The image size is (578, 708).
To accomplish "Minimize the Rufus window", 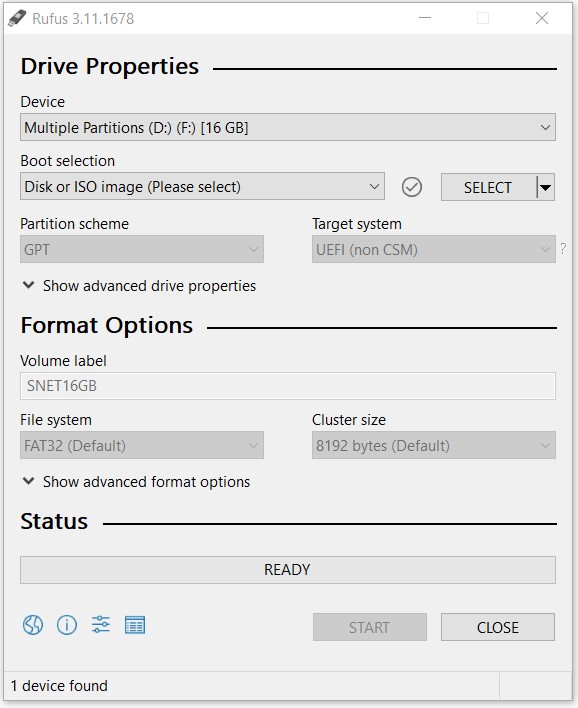I will (x=425, y=18).
